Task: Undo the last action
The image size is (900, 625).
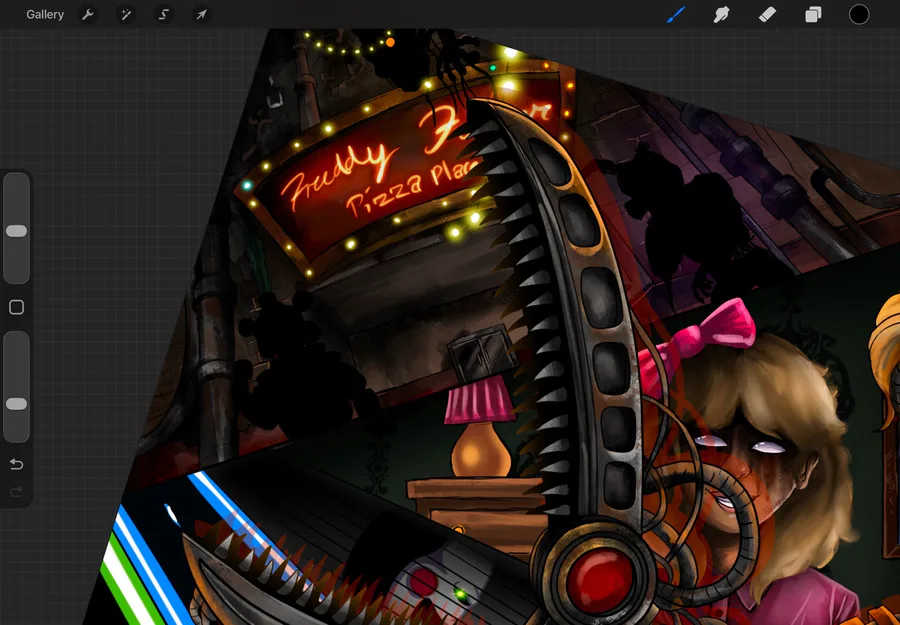Action: click(17, 464)
